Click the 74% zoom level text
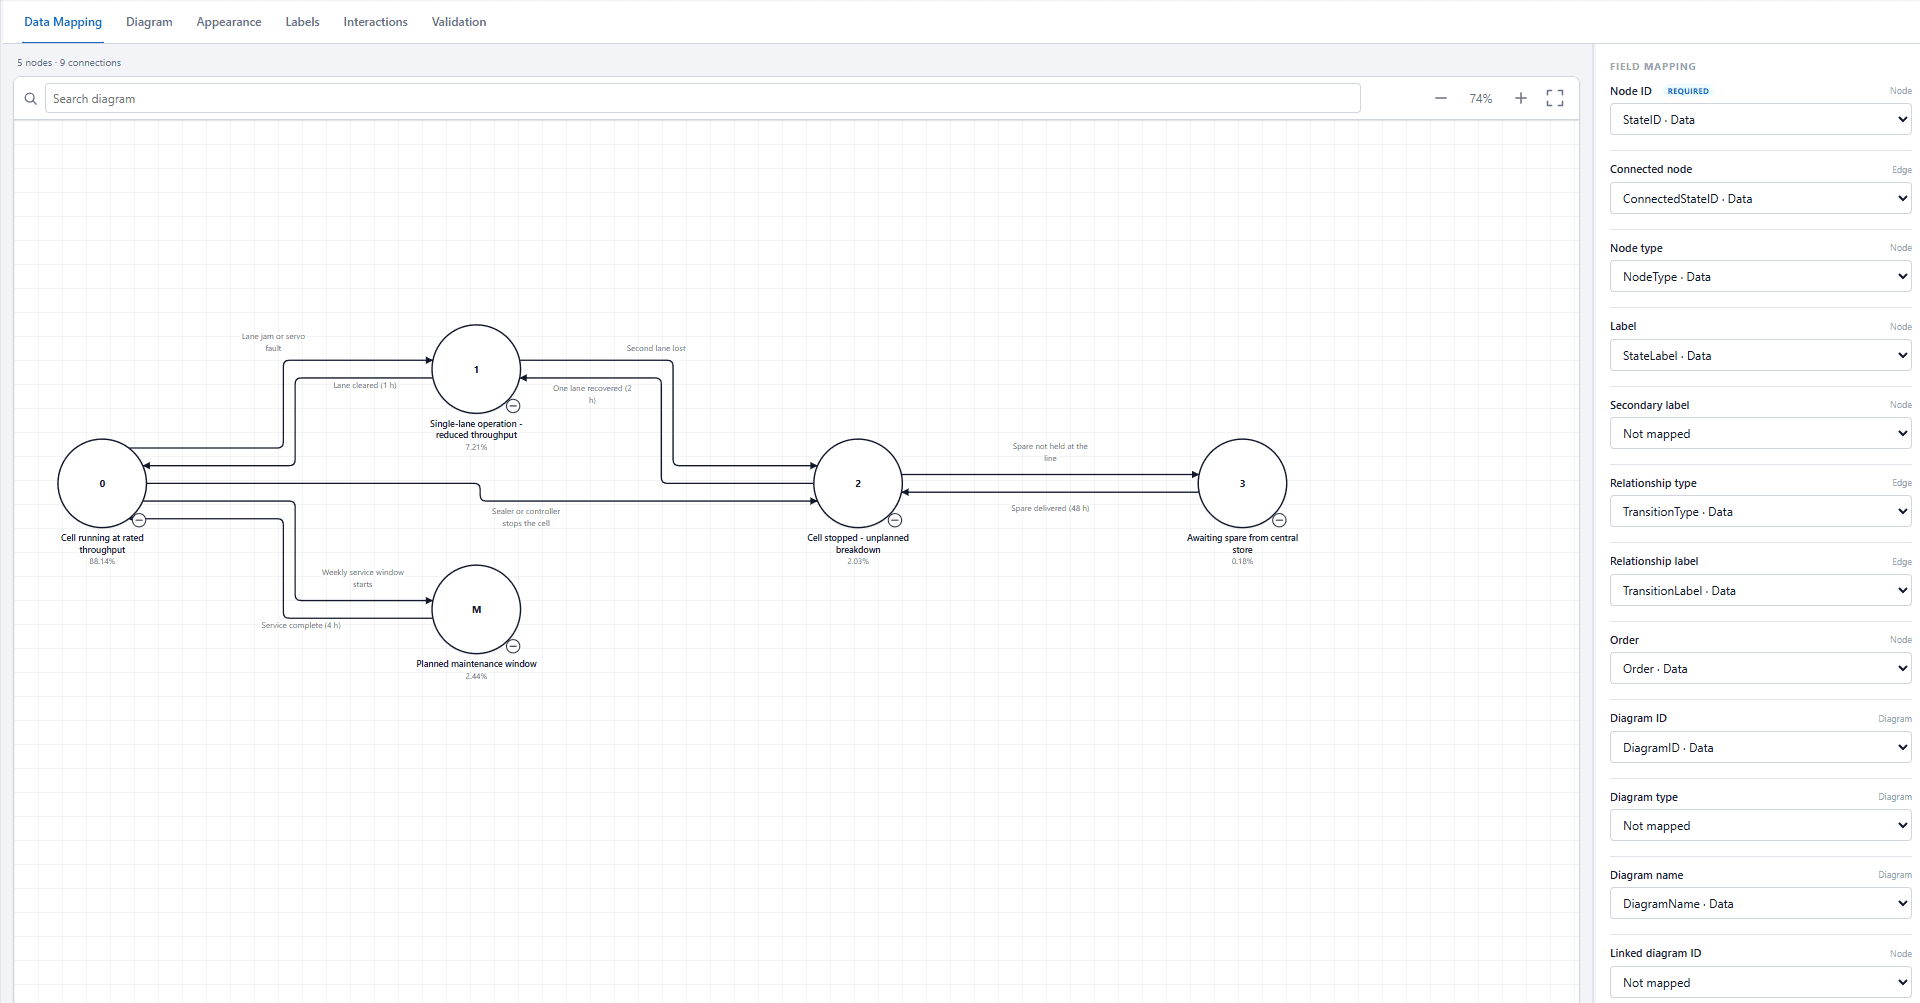This screenshot has height=1003, width=1920. click(1480, 99)
